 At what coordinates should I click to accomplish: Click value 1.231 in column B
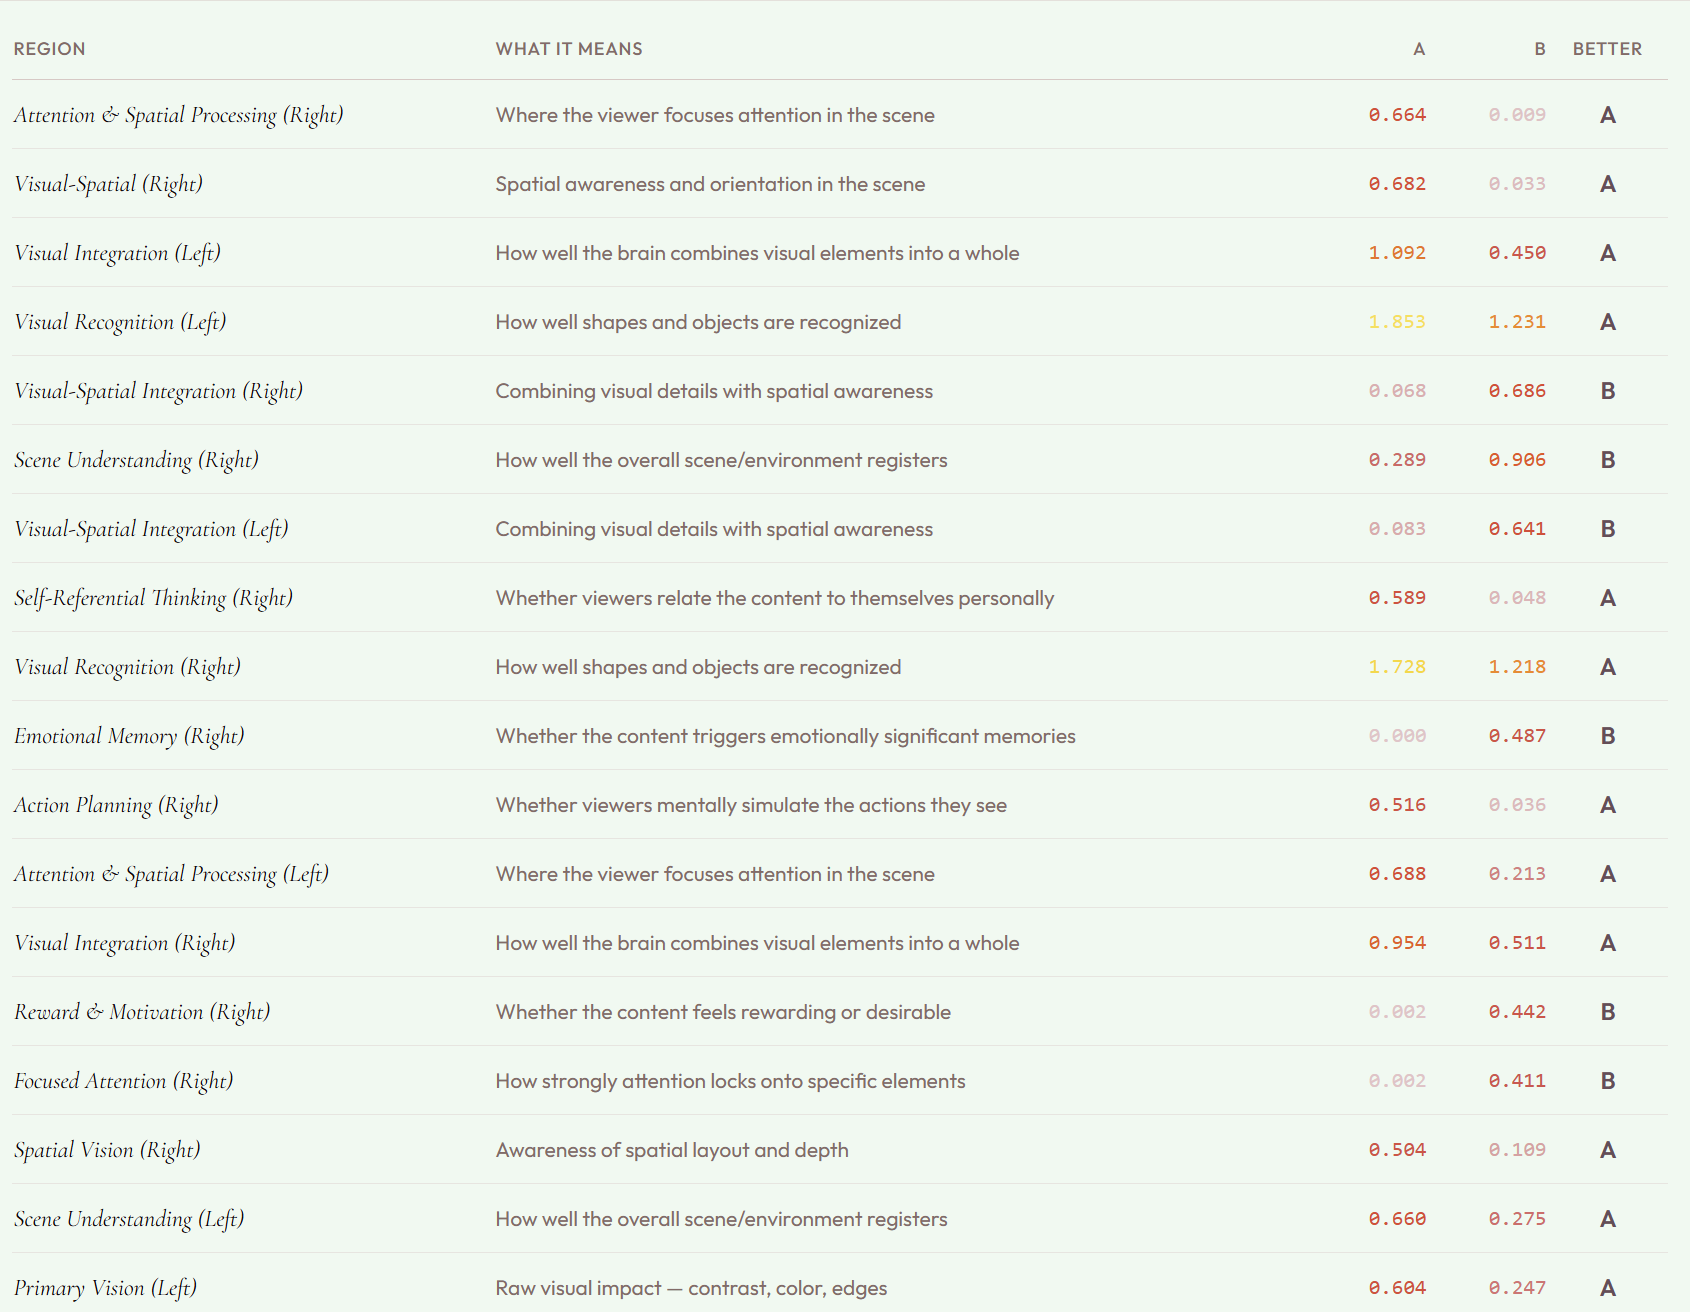pyautogui.click(x=1517, y=322)
